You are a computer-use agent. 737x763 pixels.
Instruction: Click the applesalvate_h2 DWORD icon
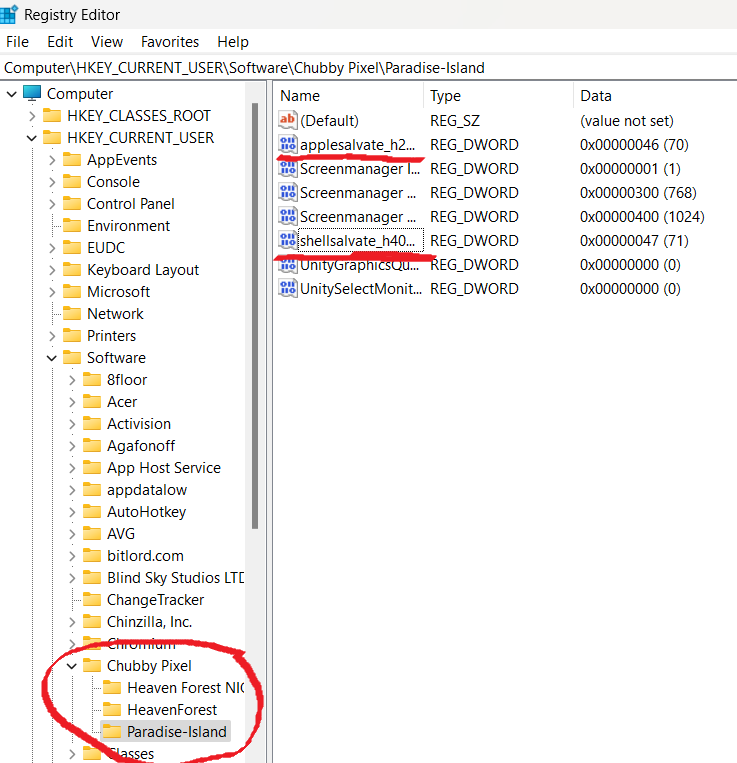tap(288, 144)
